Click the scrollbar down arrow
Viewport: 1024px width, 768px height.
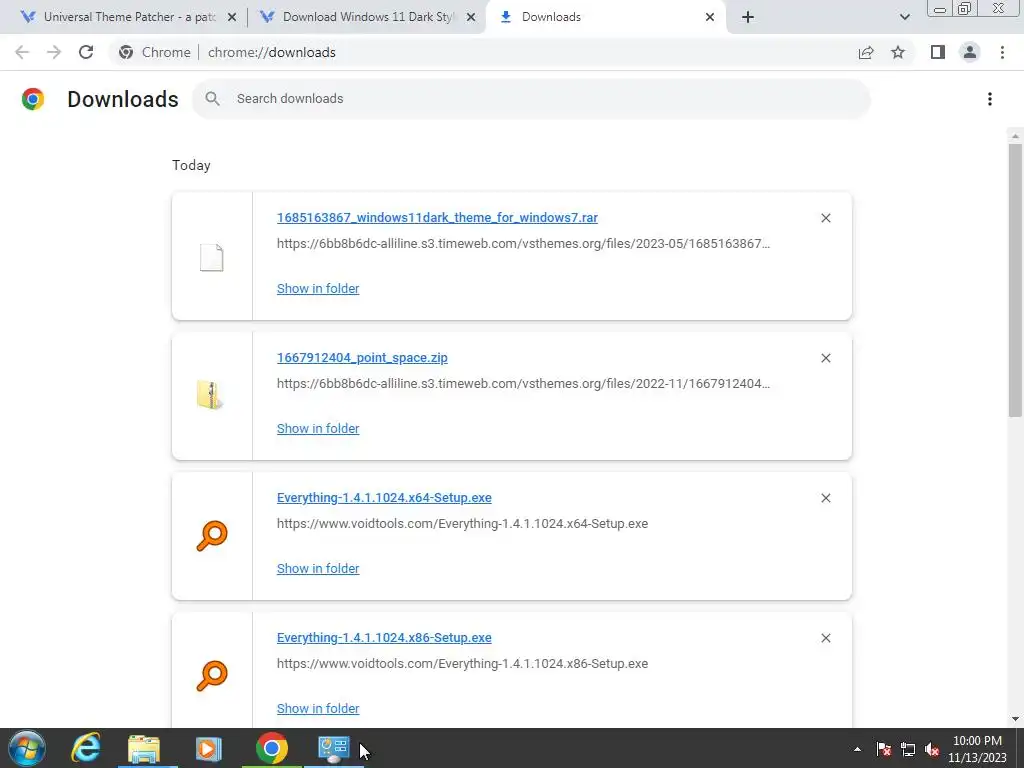coord(1015,720)
